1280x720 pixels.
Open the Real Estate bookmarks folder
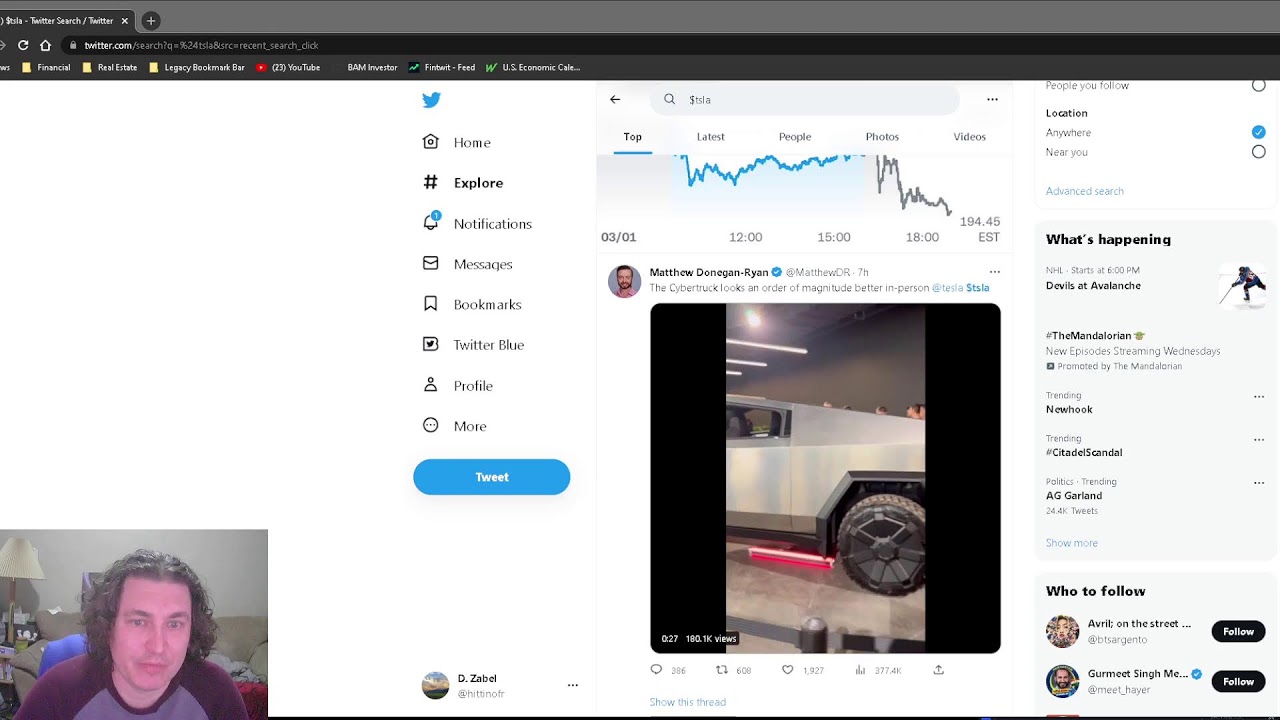(109, 67)
